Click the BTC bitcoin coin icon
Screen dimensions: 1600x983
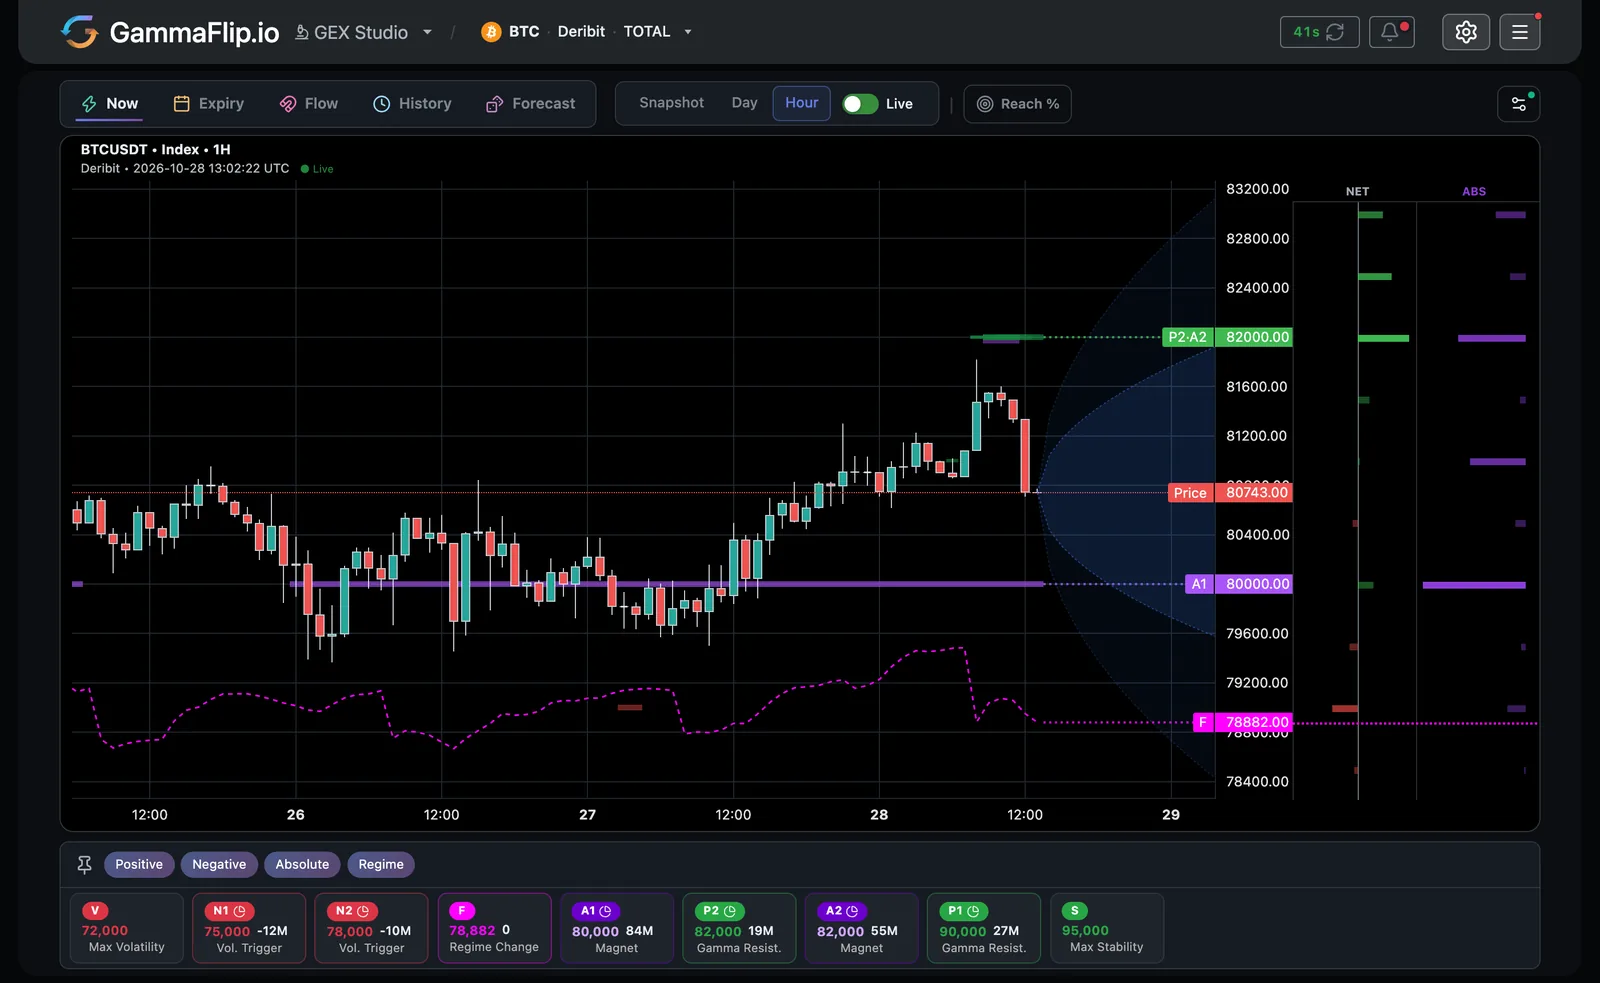tap(491, 32)
